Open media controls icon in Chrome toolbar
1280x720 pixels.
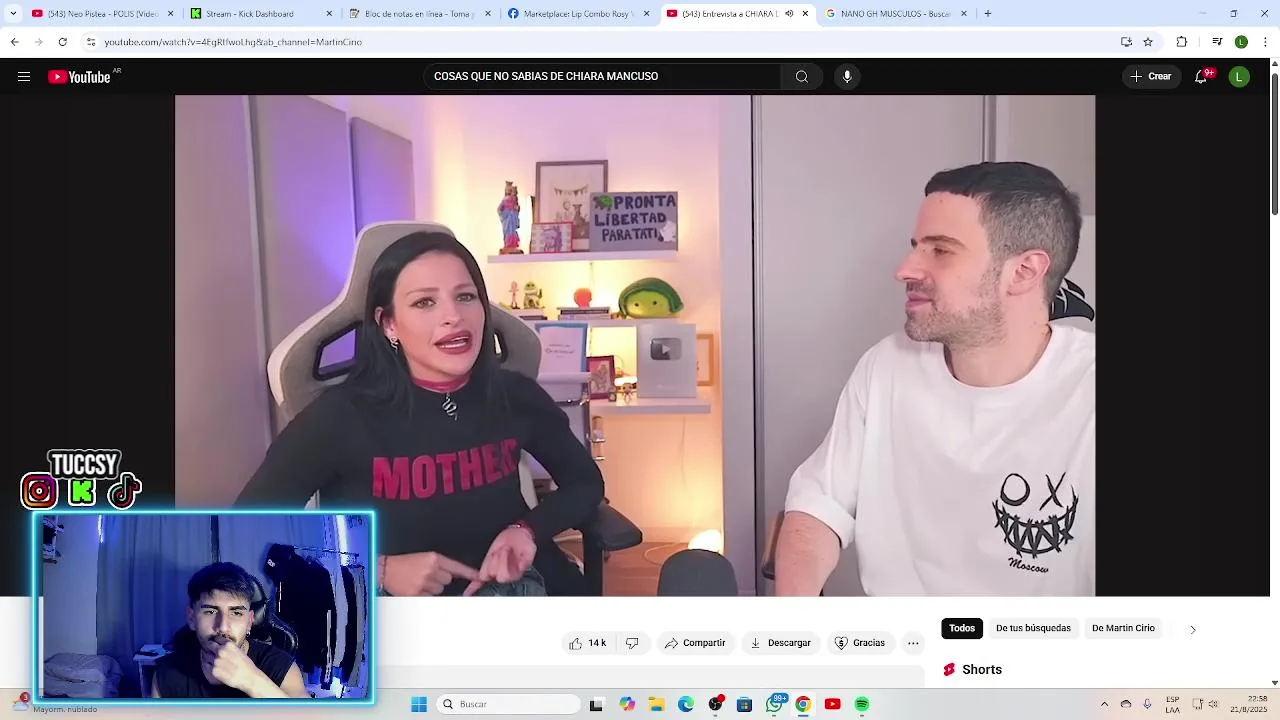click(1217, 42)
